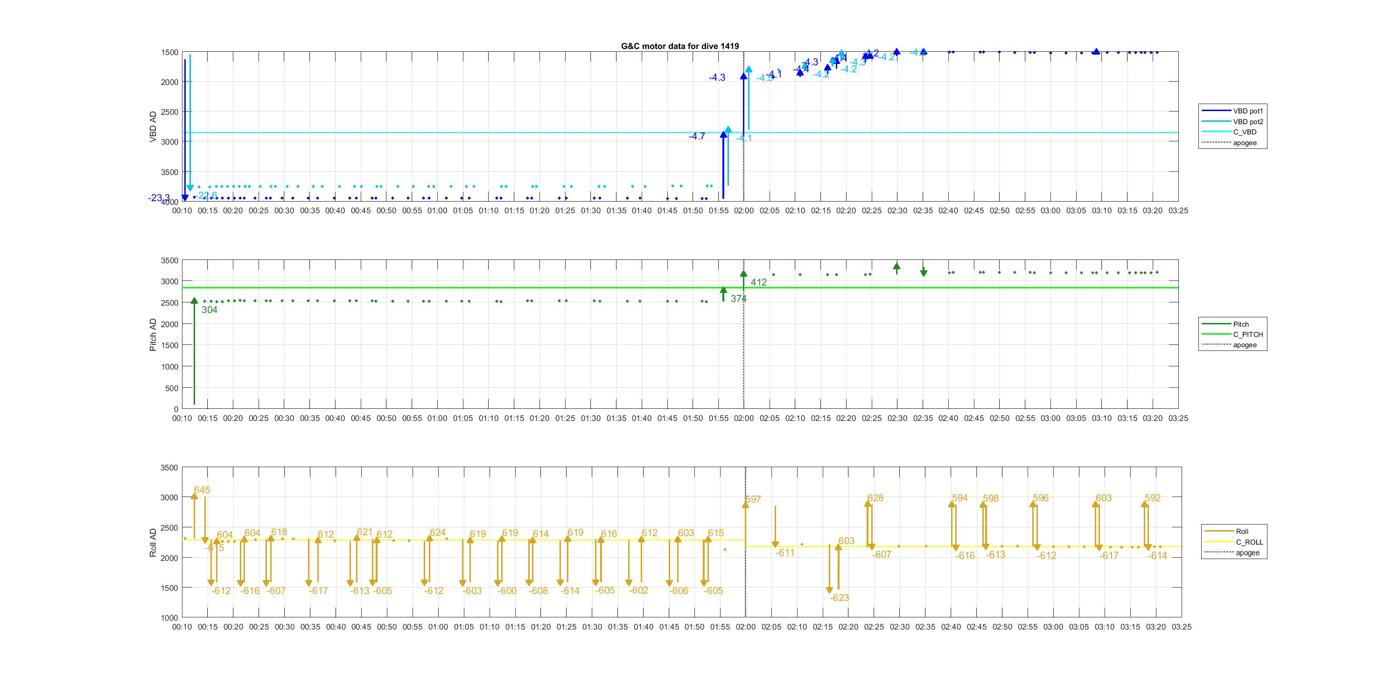Click the 'Pitch AD' axis label
This screenshot has height=693, width=1400.
pos(153,334)
